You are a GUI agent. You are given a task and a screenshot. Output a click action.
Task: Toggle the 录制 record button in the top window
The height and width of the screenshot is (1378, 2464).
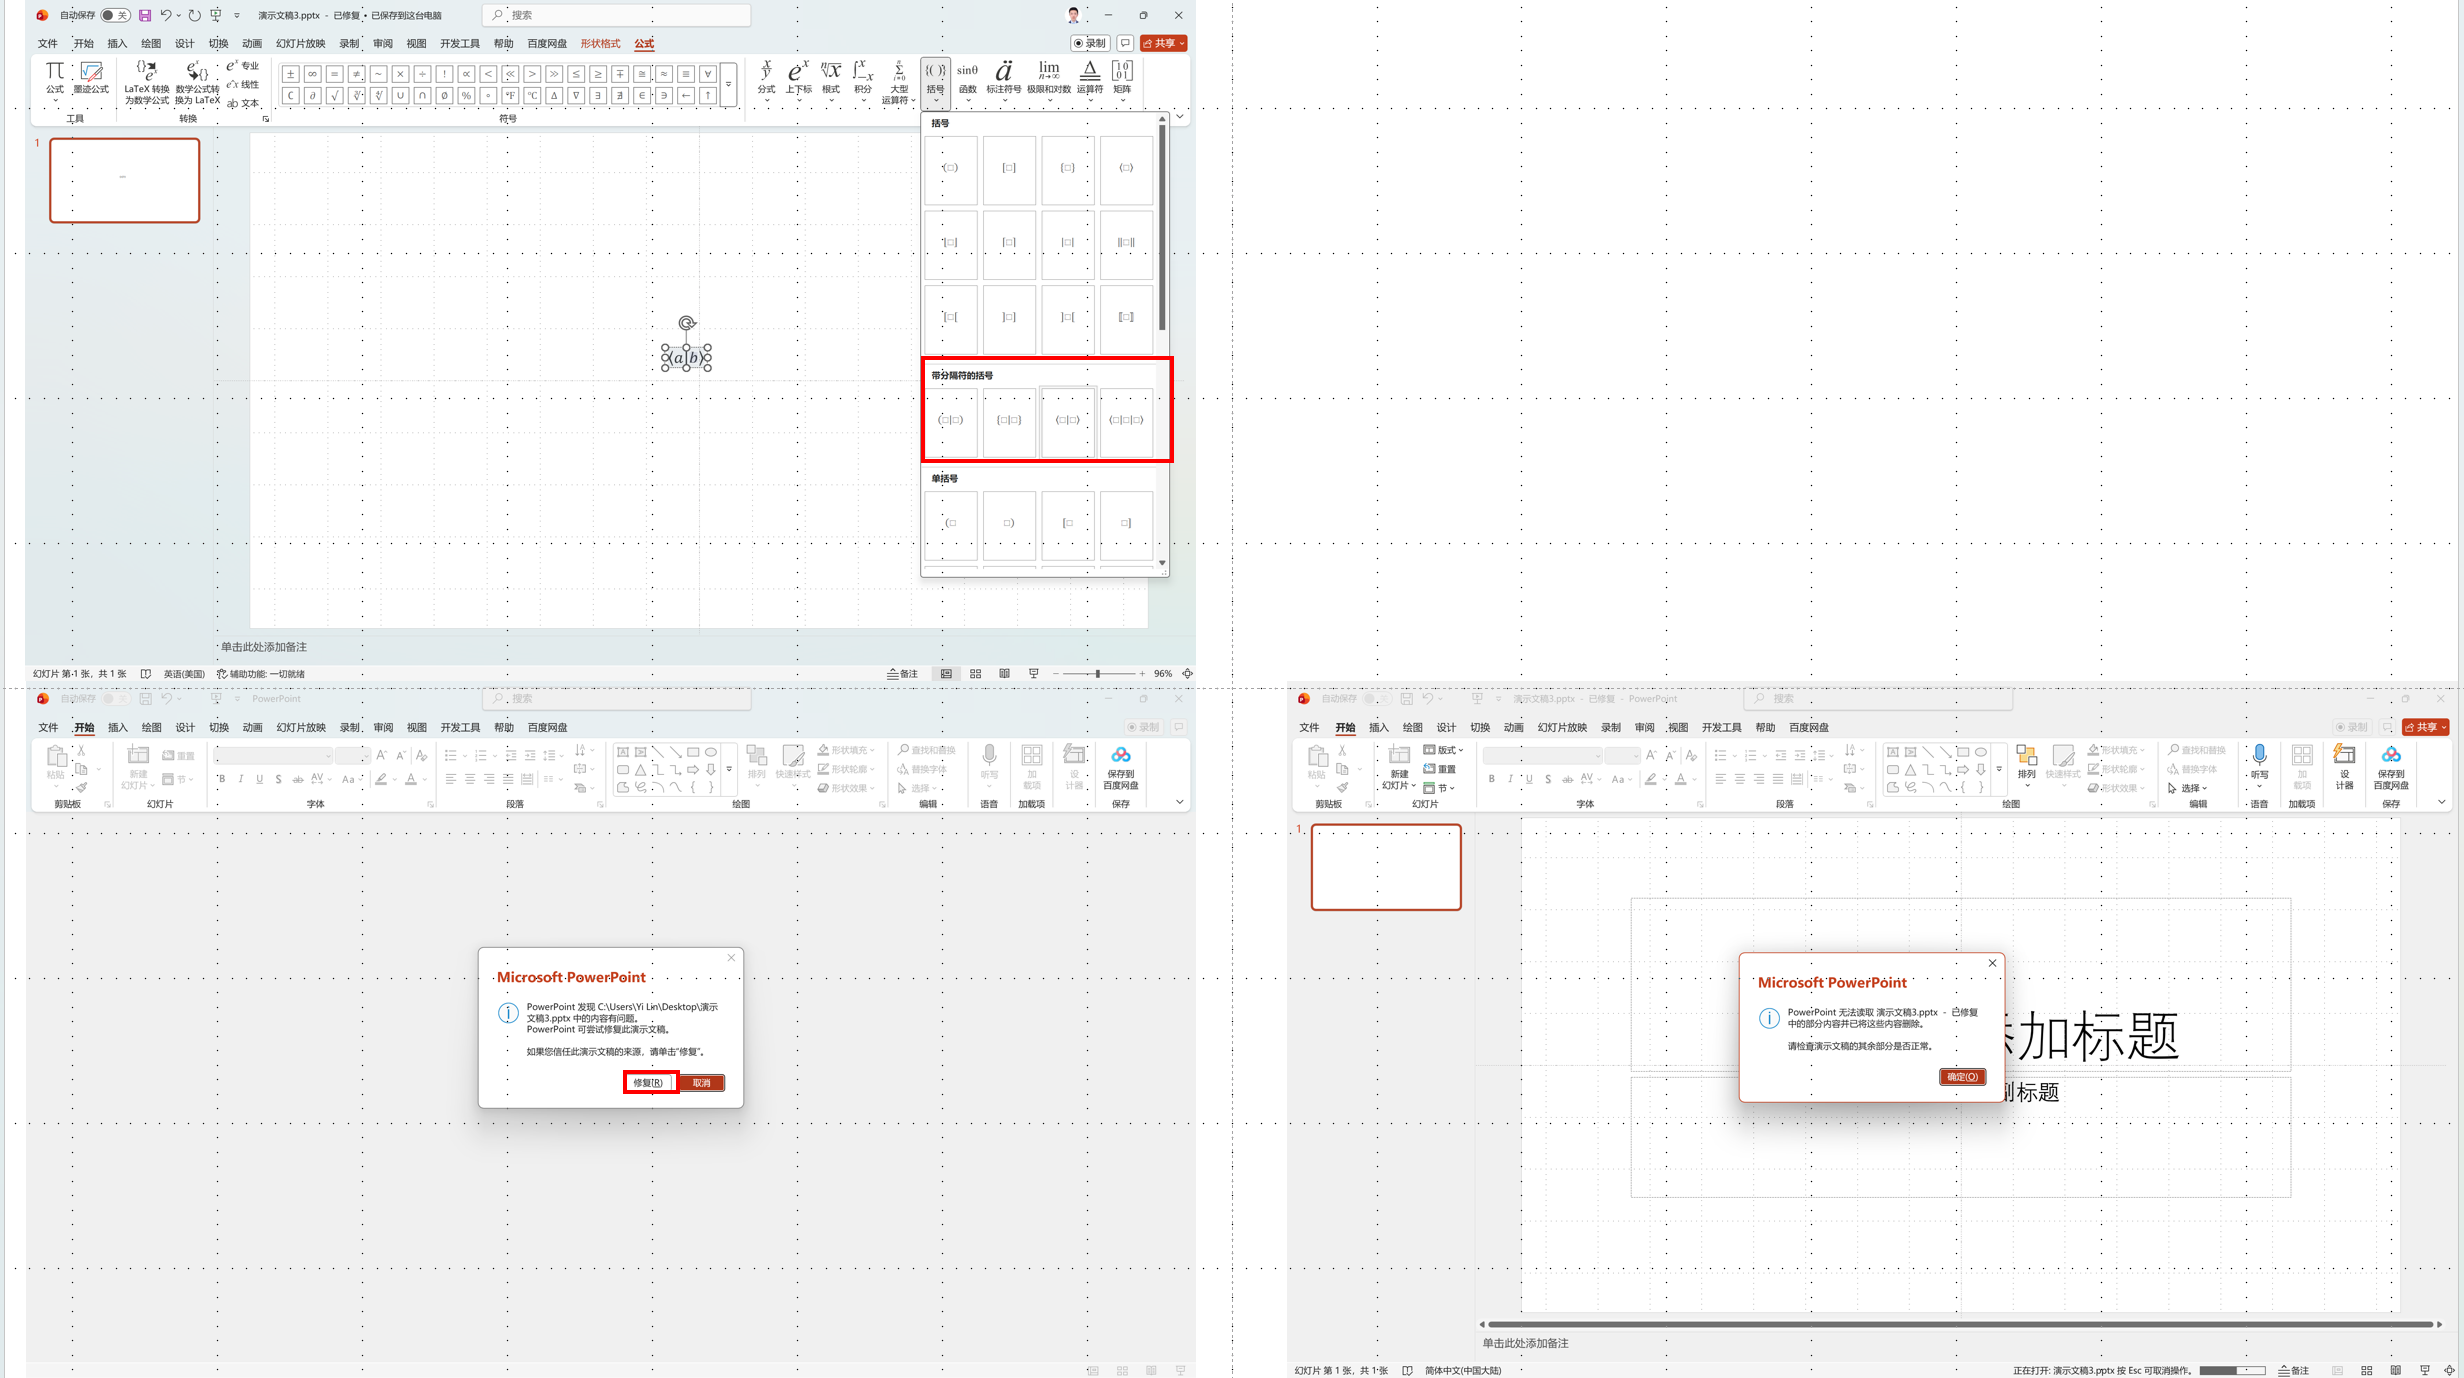coord(1090,43)
